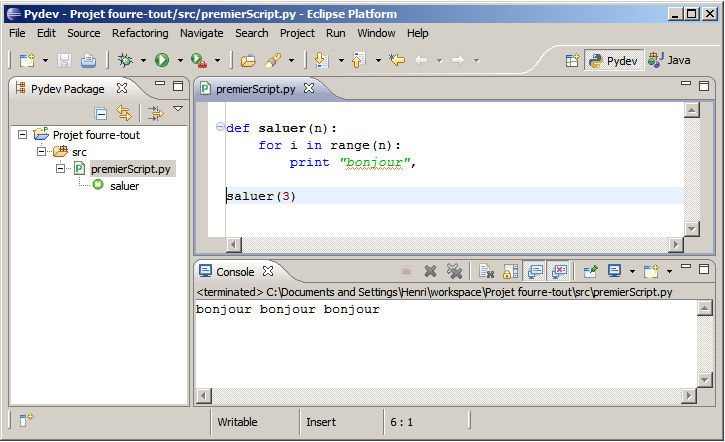The height and width of the screenshot is (442, 725).
Task: Click the Next Annotation down-arrow icon
Action: [x=321, y=60]
